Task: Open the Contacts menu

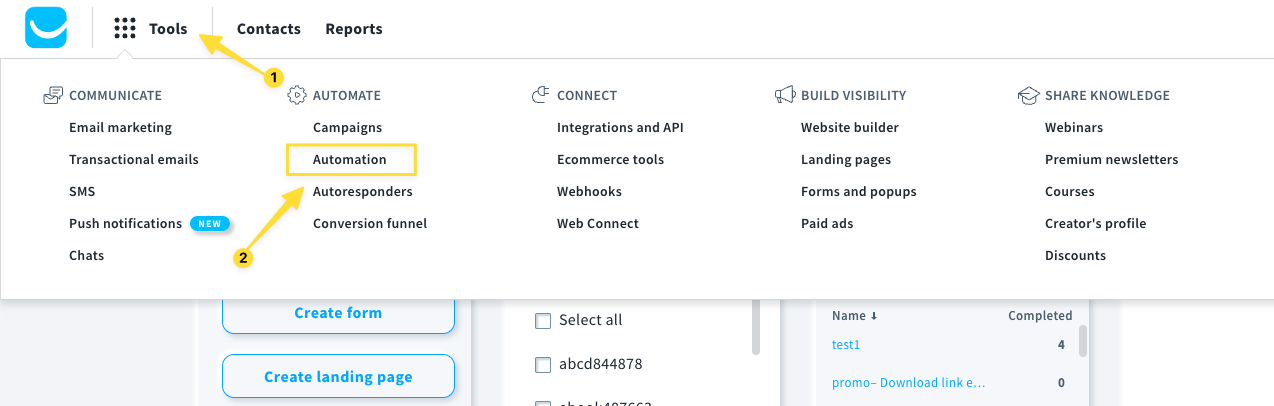Action: coord(268,29)
